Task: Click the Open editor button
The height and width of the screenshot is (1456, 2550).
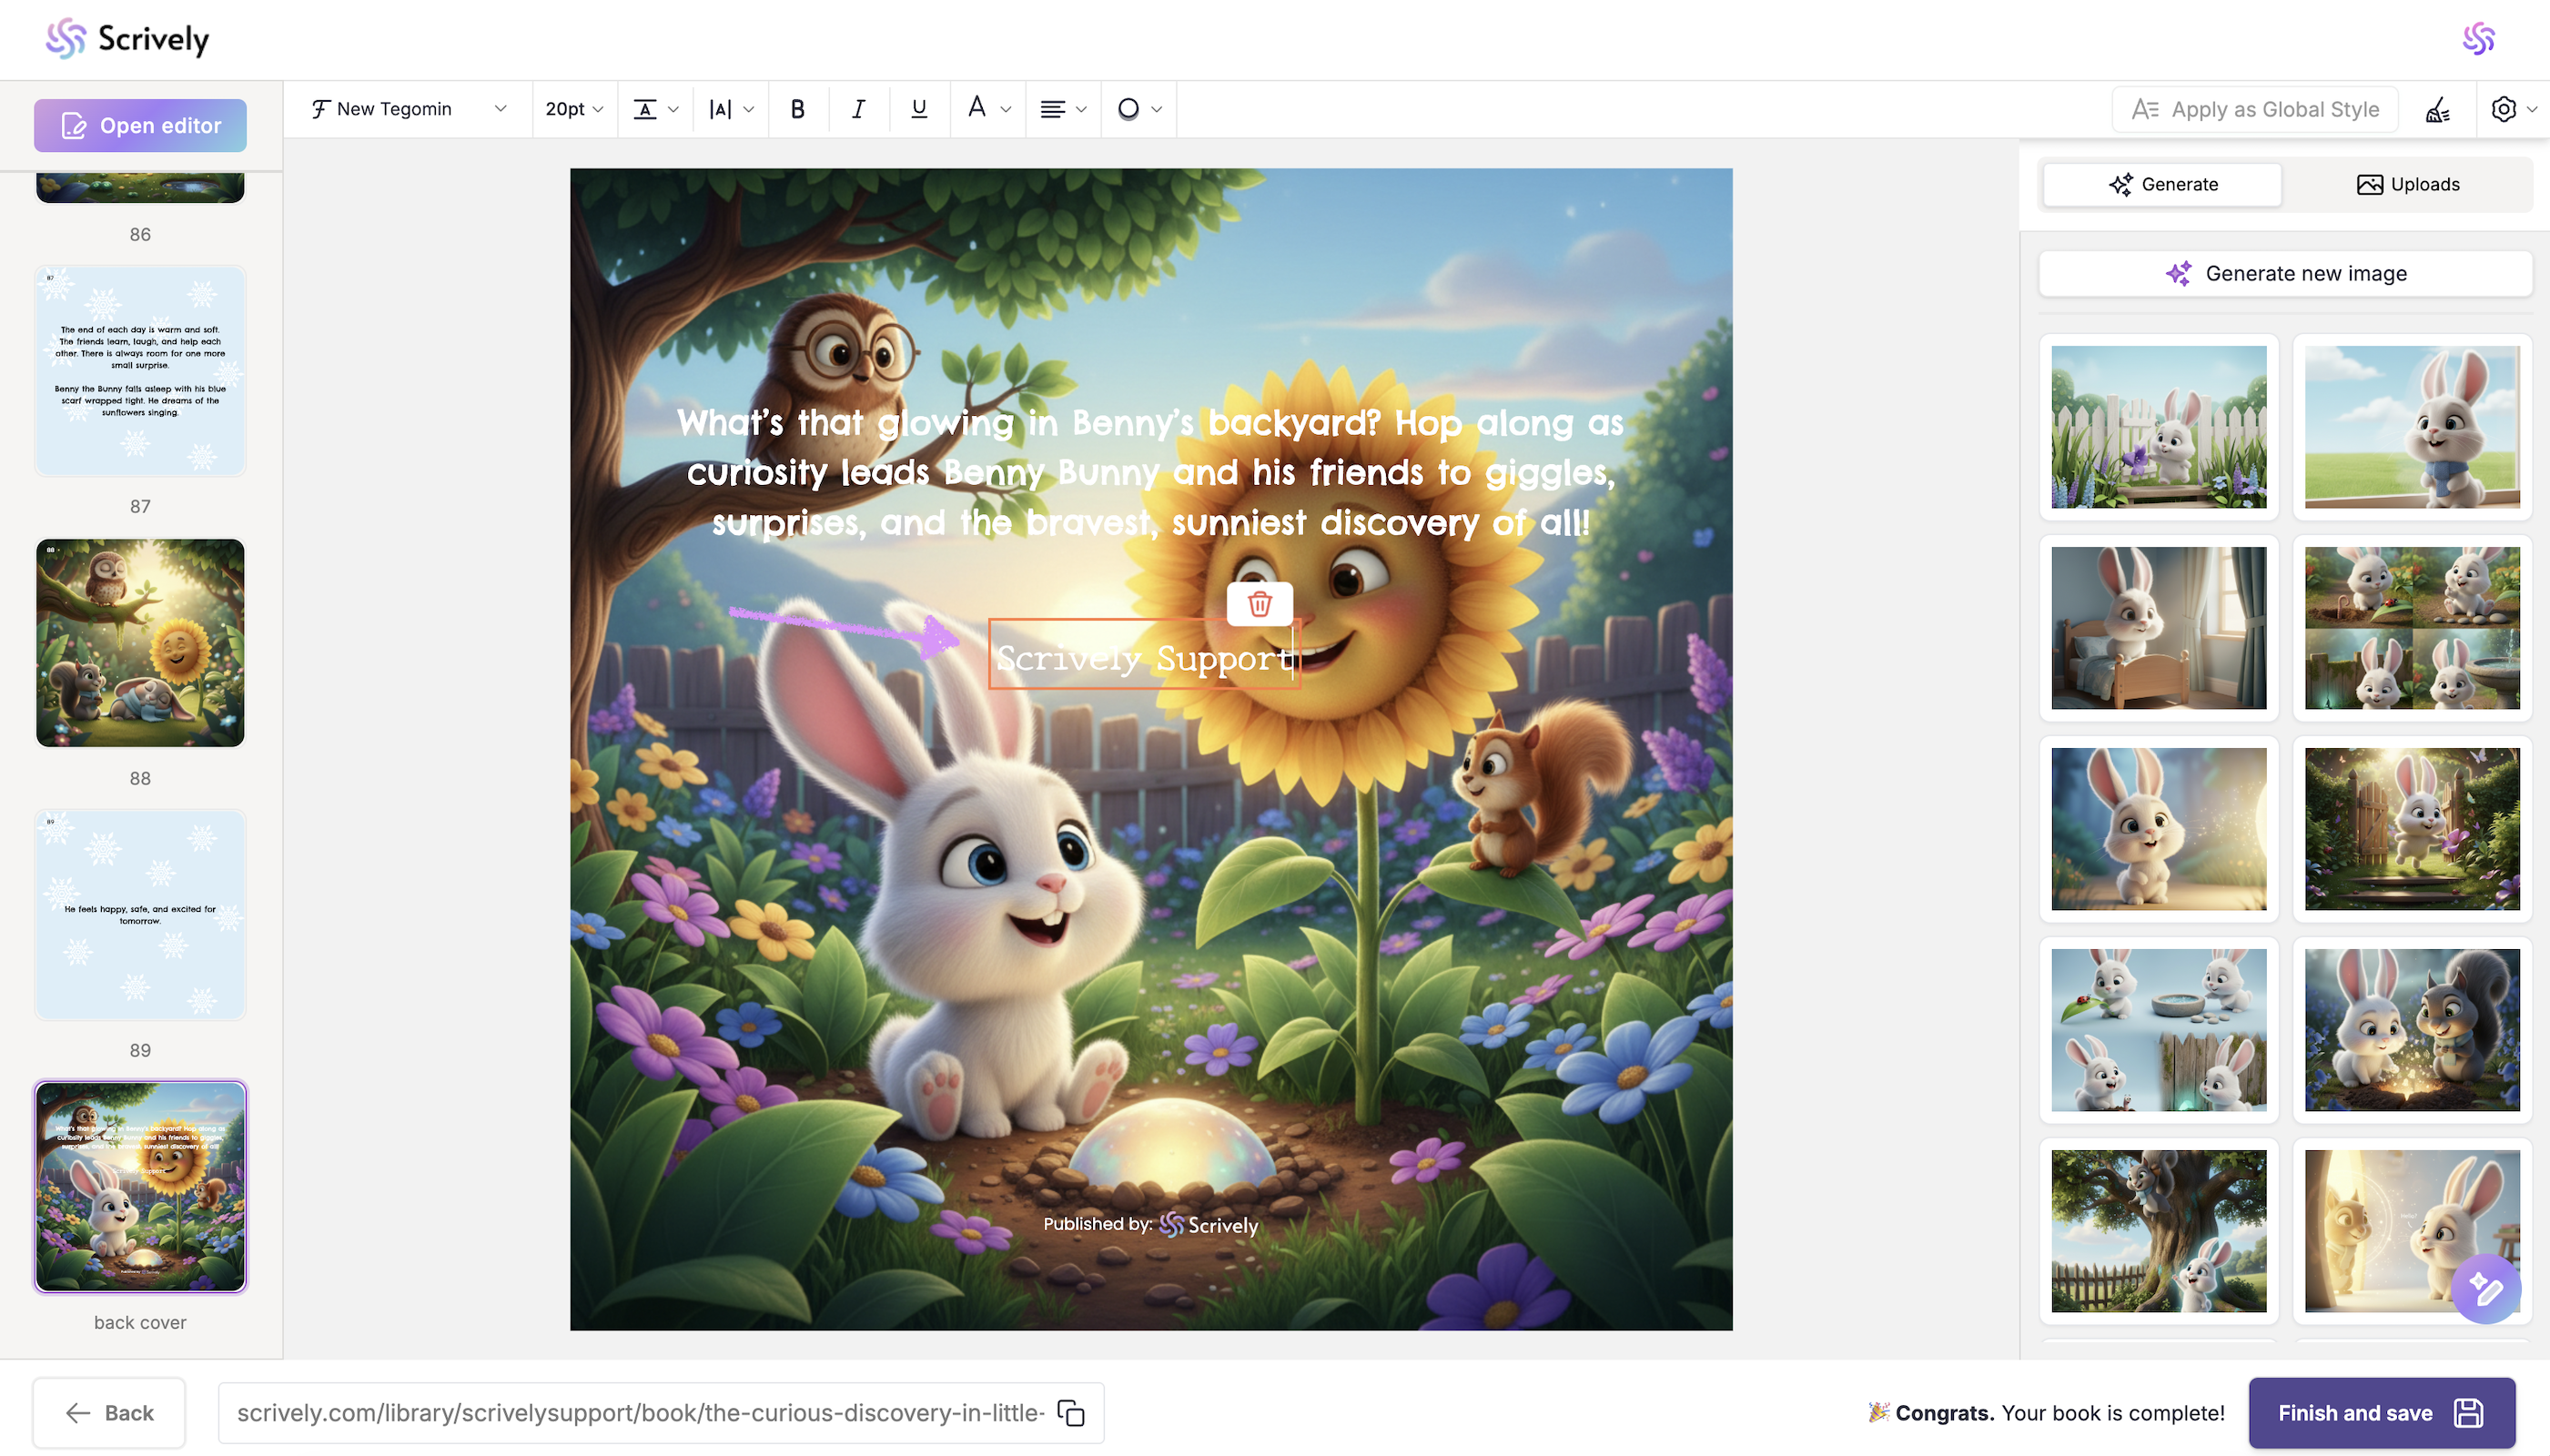Action: (x=140, y=126)
